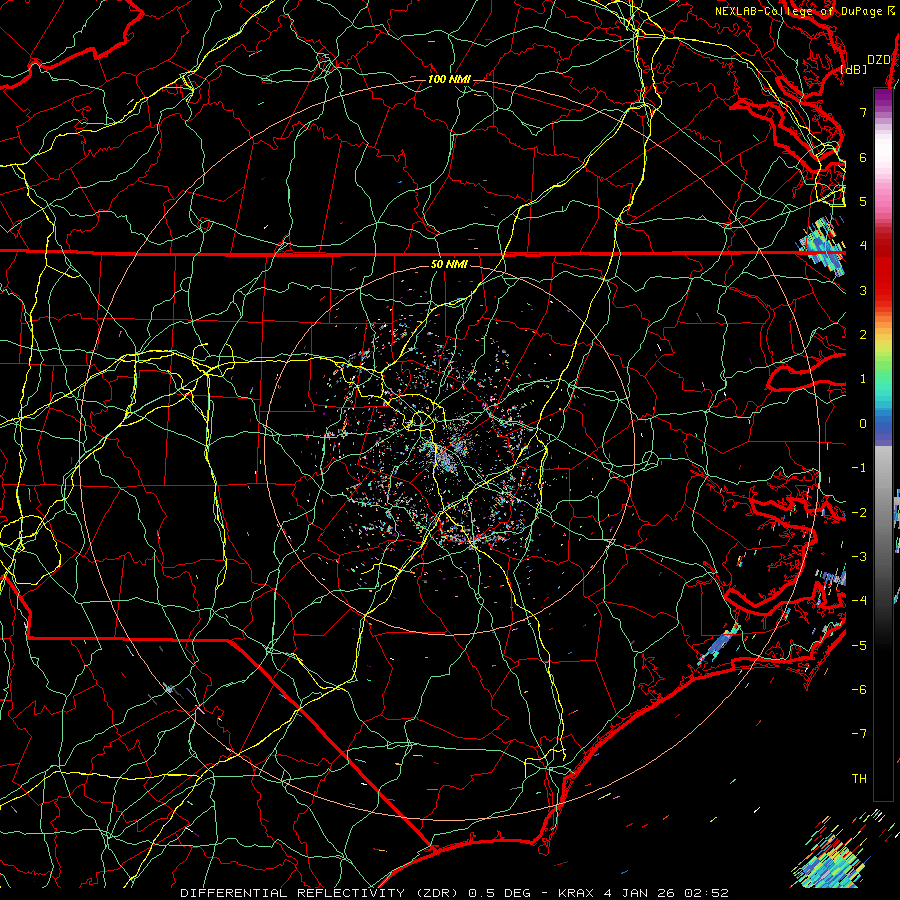Click the [dB] unit label
This screenshot has height=900, width=900.
click(x=854, y=69)
